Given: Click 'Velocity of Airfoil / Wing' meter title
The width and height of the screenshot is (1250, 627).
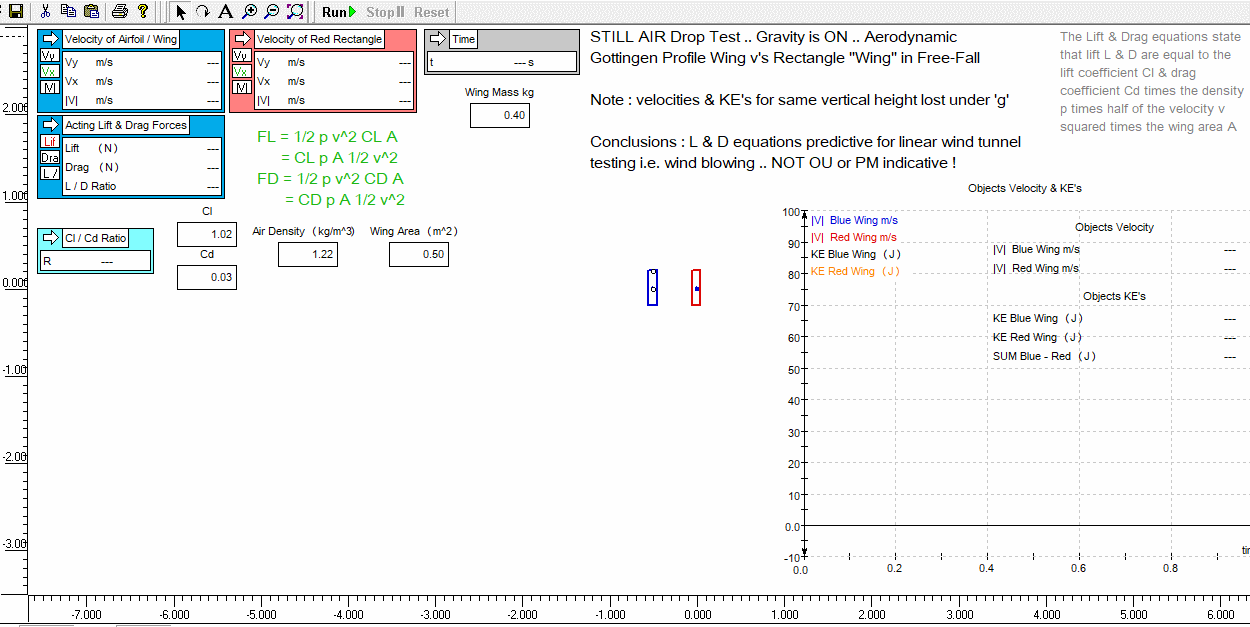Looking at the screenshot, I should pyautogui.click(x=120, y=39).
